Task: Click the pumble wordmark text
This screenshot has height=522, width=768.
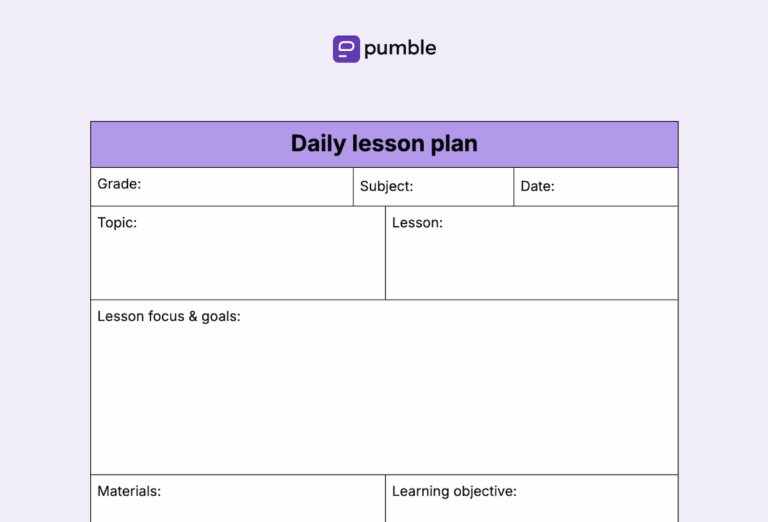Action: click(x=400, y=48)
